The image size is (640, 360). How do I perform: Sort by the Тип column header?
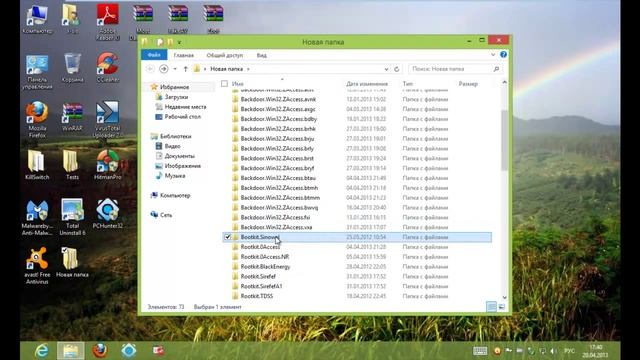pos(408,84)
